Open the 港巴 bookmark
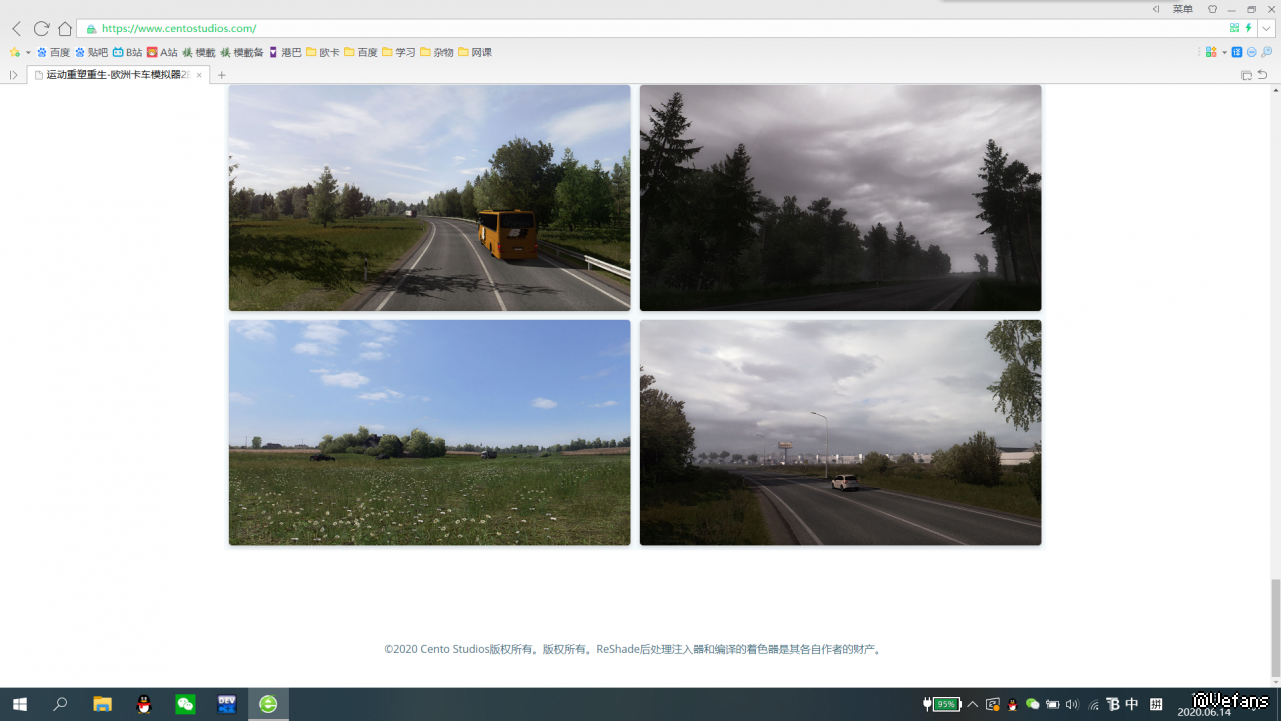Screen dimensions: 1281x721 coord(285,52)
